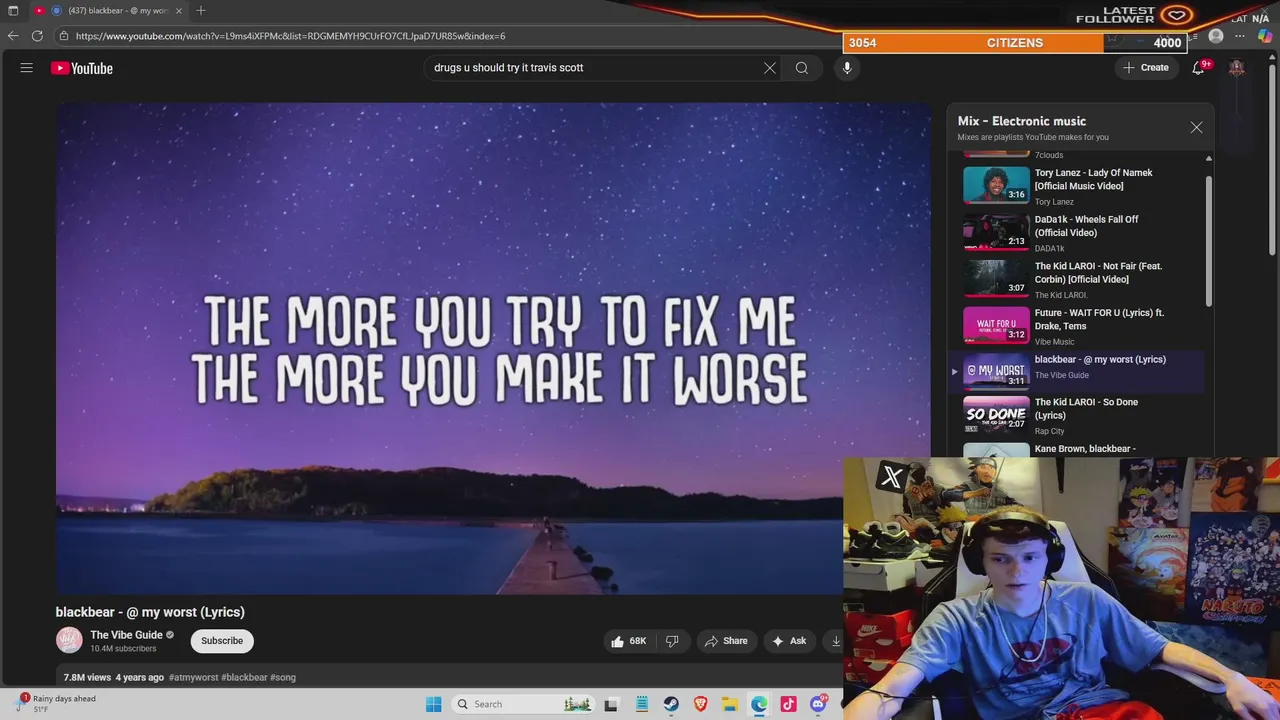Clear the search box text
The width and height of the screenshot is (1280, 720).
(x=770, y=68)
